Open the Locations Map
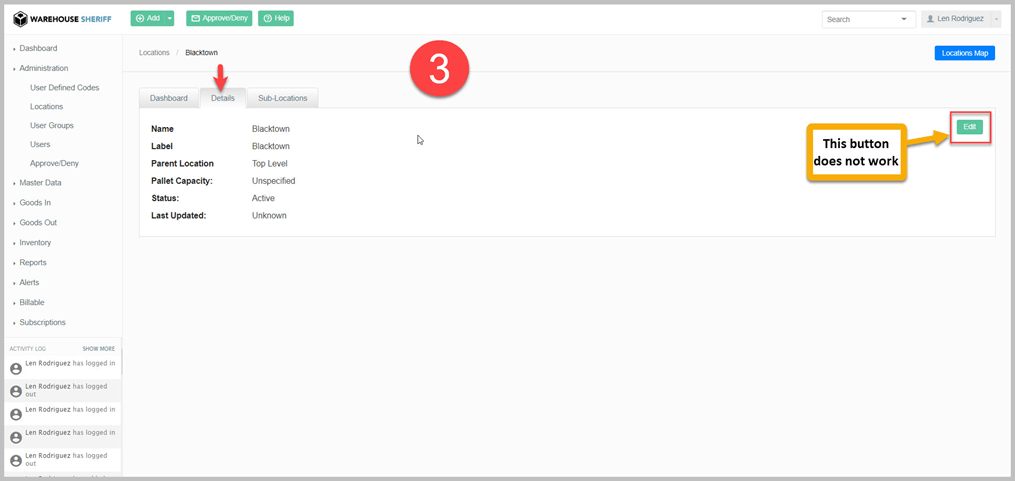Image resolution: width=1015 pixels, height=481 pixels. (x=964, y=53)
